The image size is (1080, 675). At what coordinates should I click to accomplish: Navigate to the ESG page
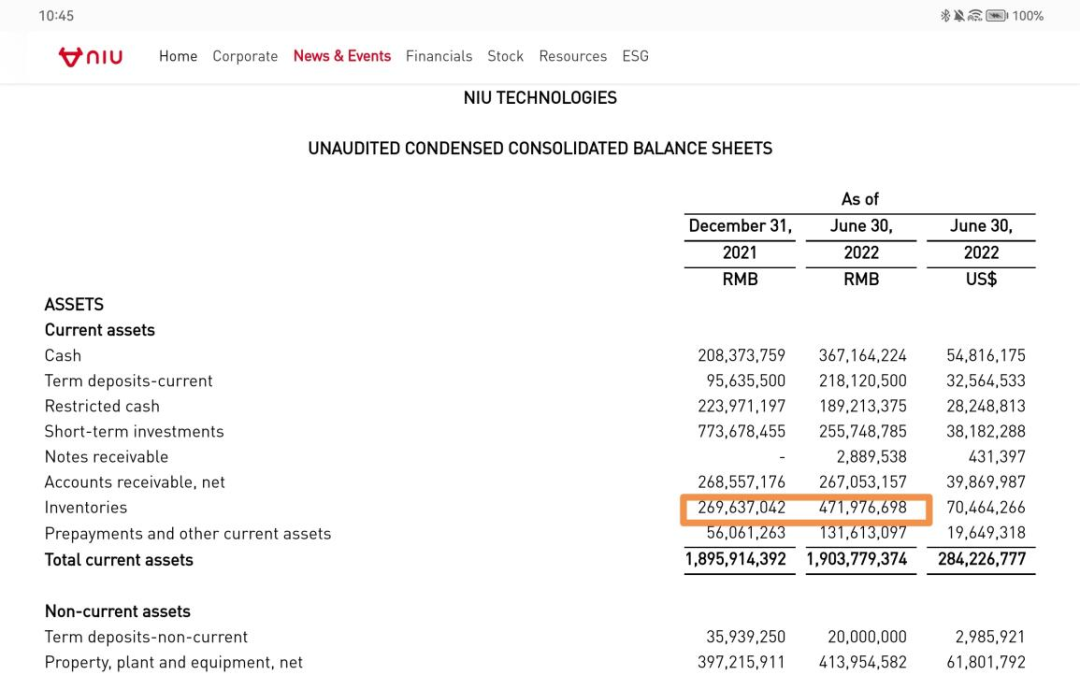[635, 57]
